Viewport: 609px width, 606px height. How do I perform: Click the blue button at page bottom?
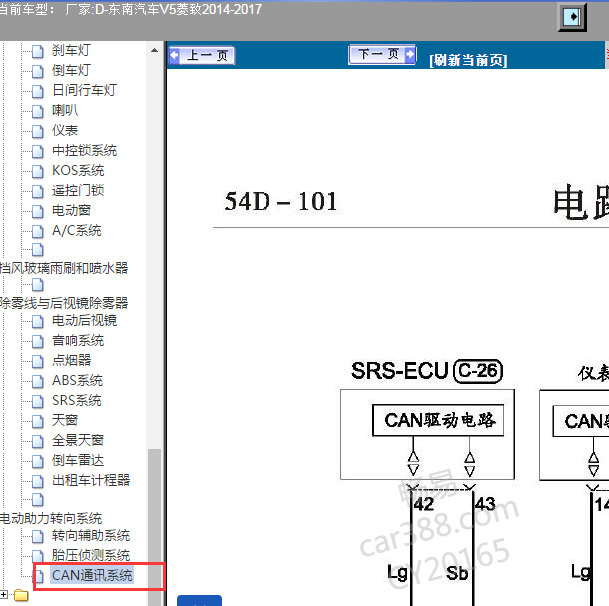200,601
